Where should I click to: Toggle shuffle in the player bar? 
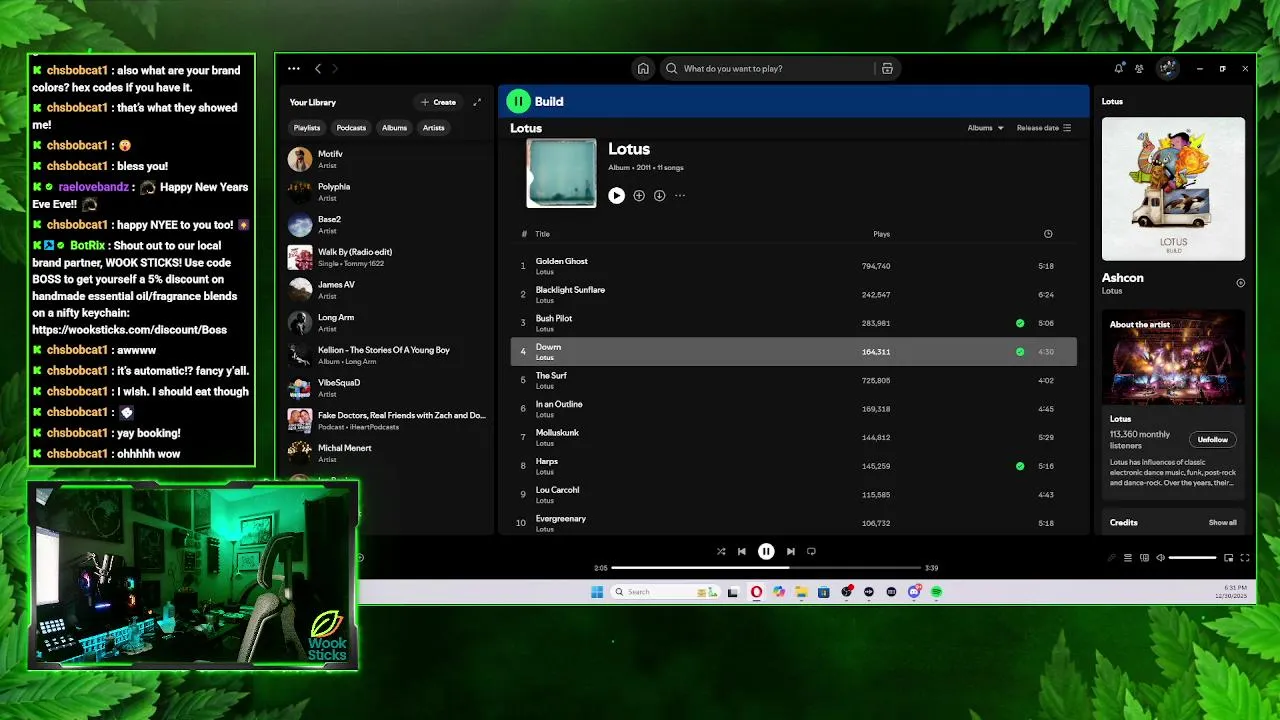coord(721,551)
